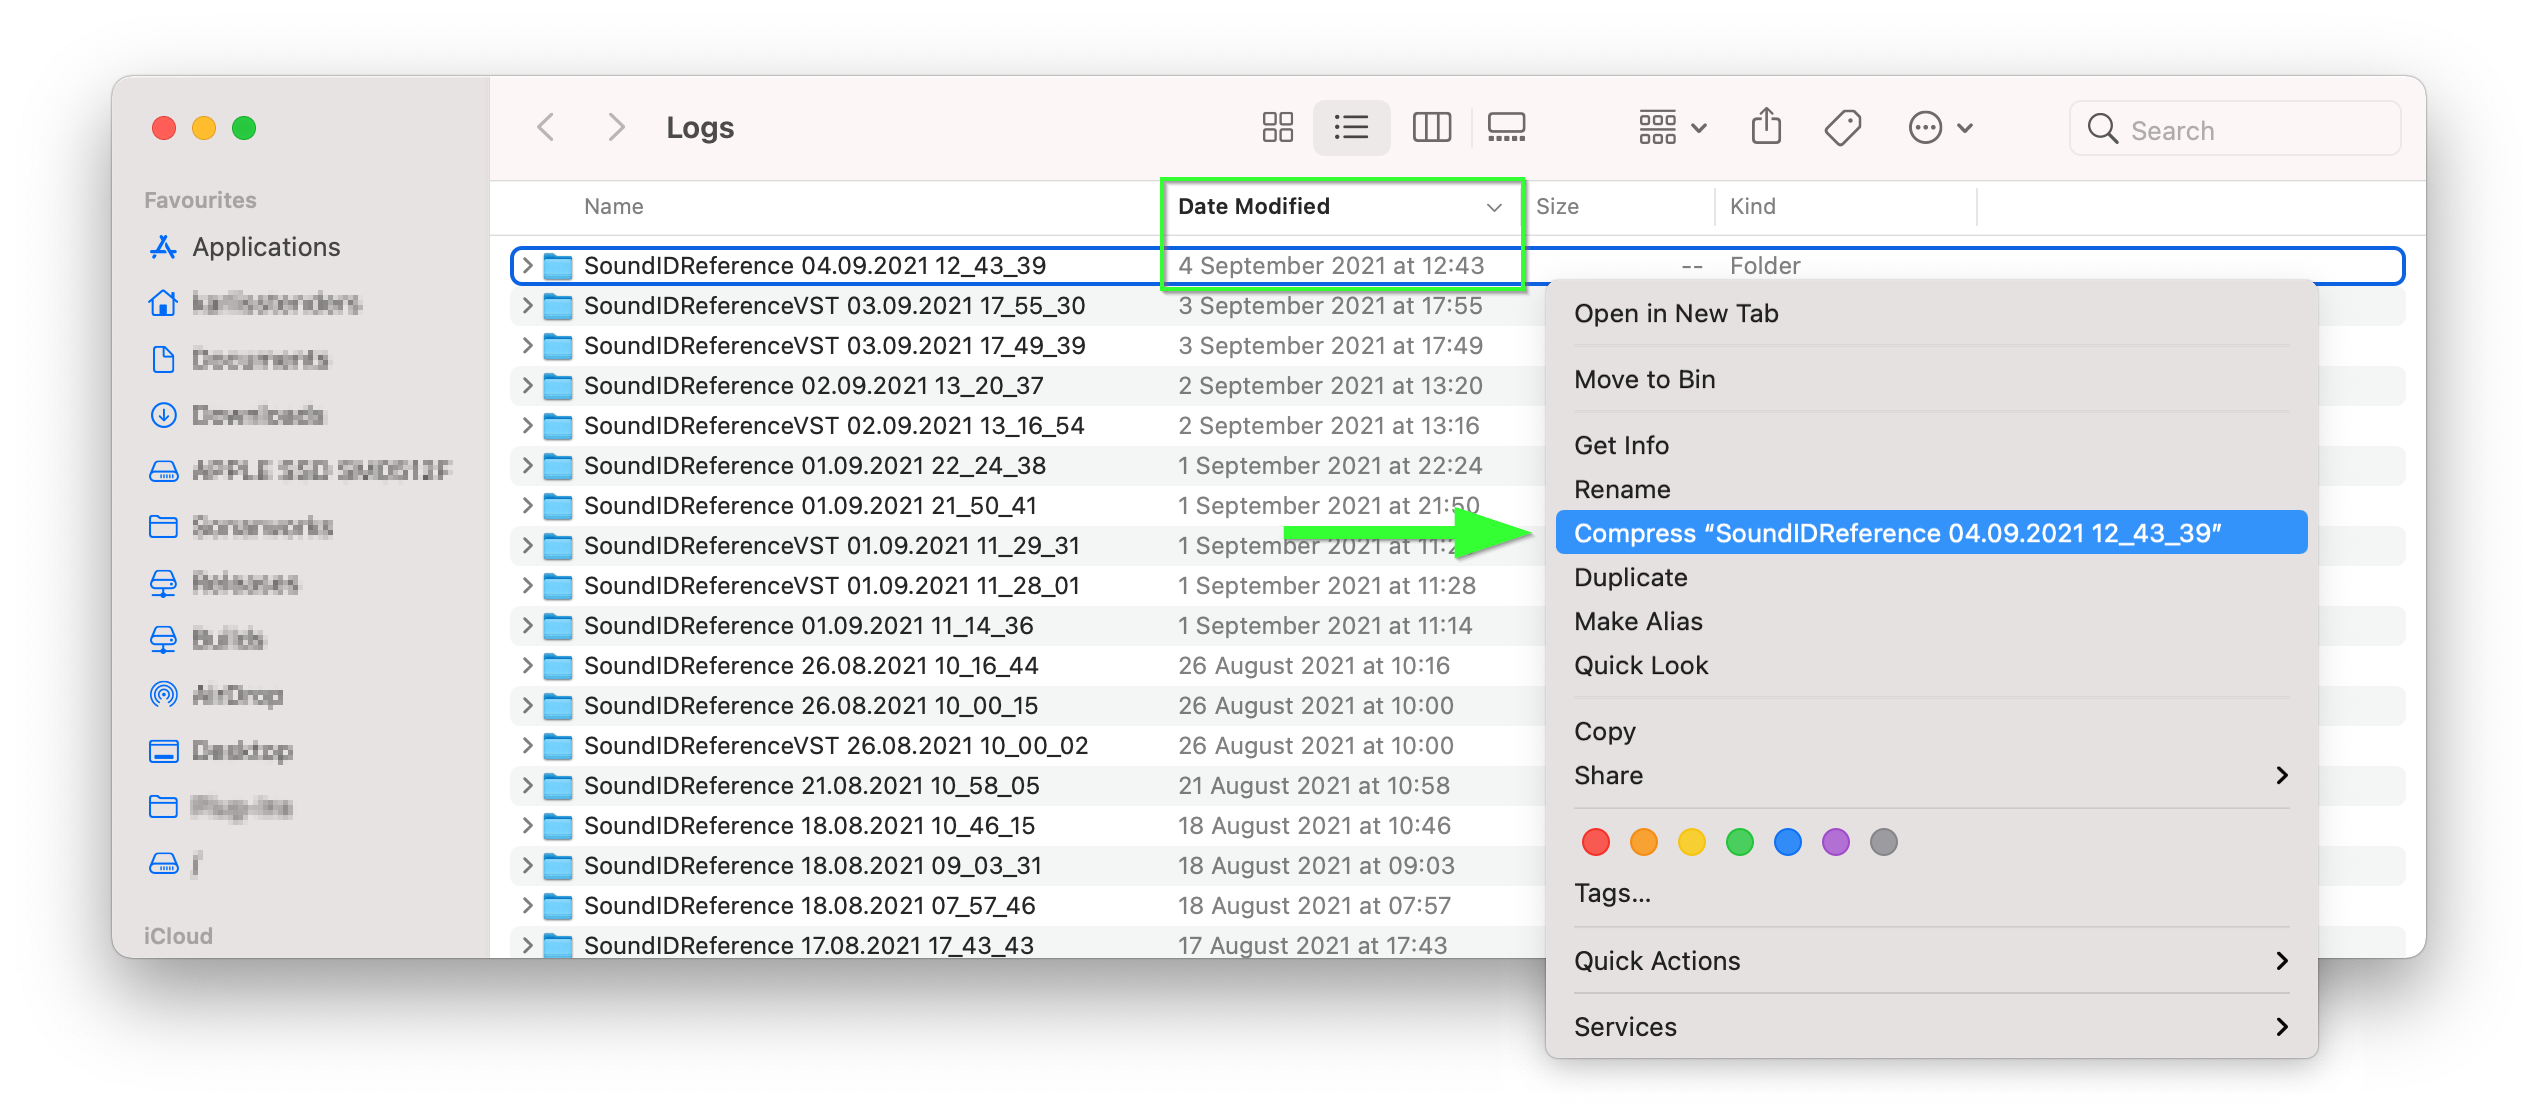The width and height of the screenshot is (2538, 1106).
Task: Select SoundIDReference 18.08.2021 07_57_46 row
Action: click(x=1027, y=906)
